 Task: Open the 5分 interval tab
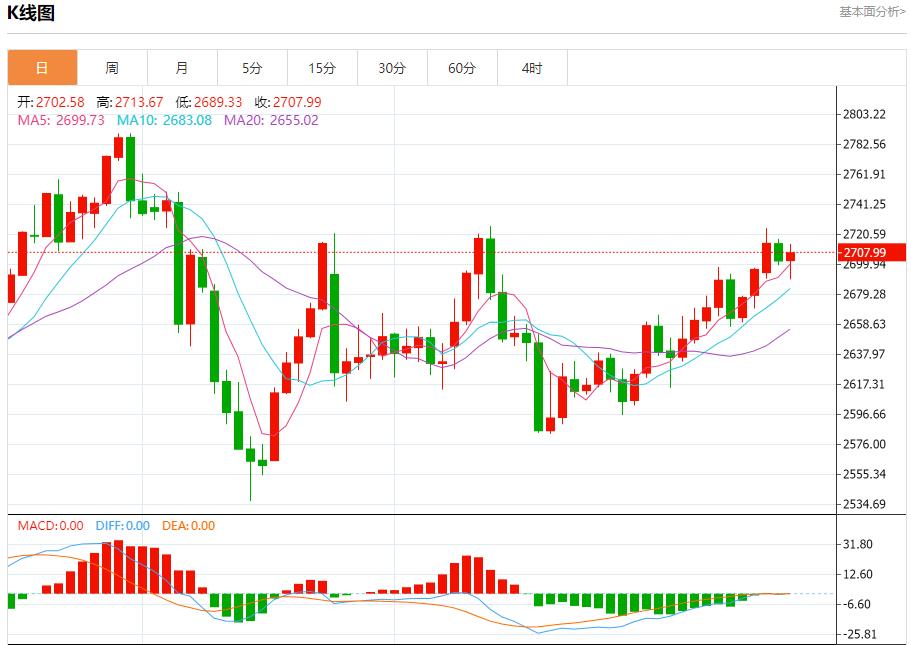tap(252, 68)
